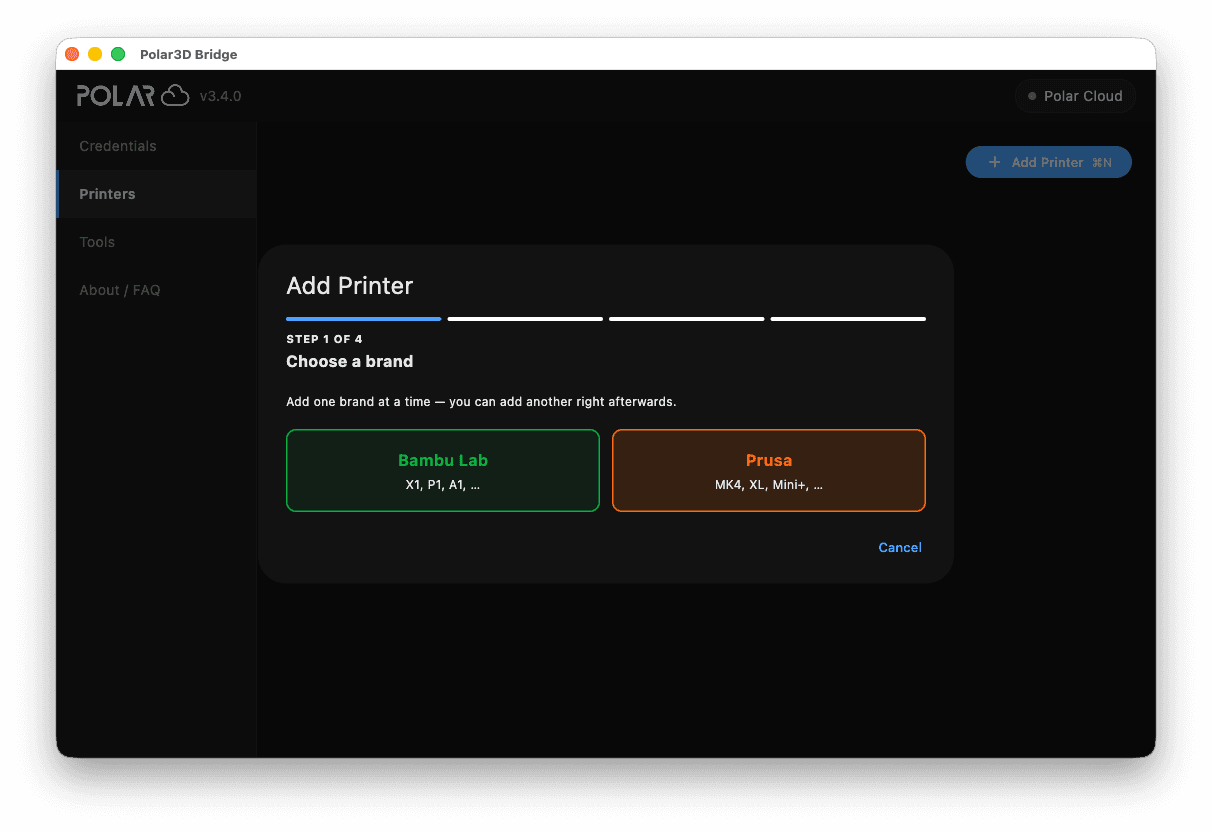The height and width of the screenshot is (832, 1212).
Task: Go to the Tools section
Action: [157, 242]
